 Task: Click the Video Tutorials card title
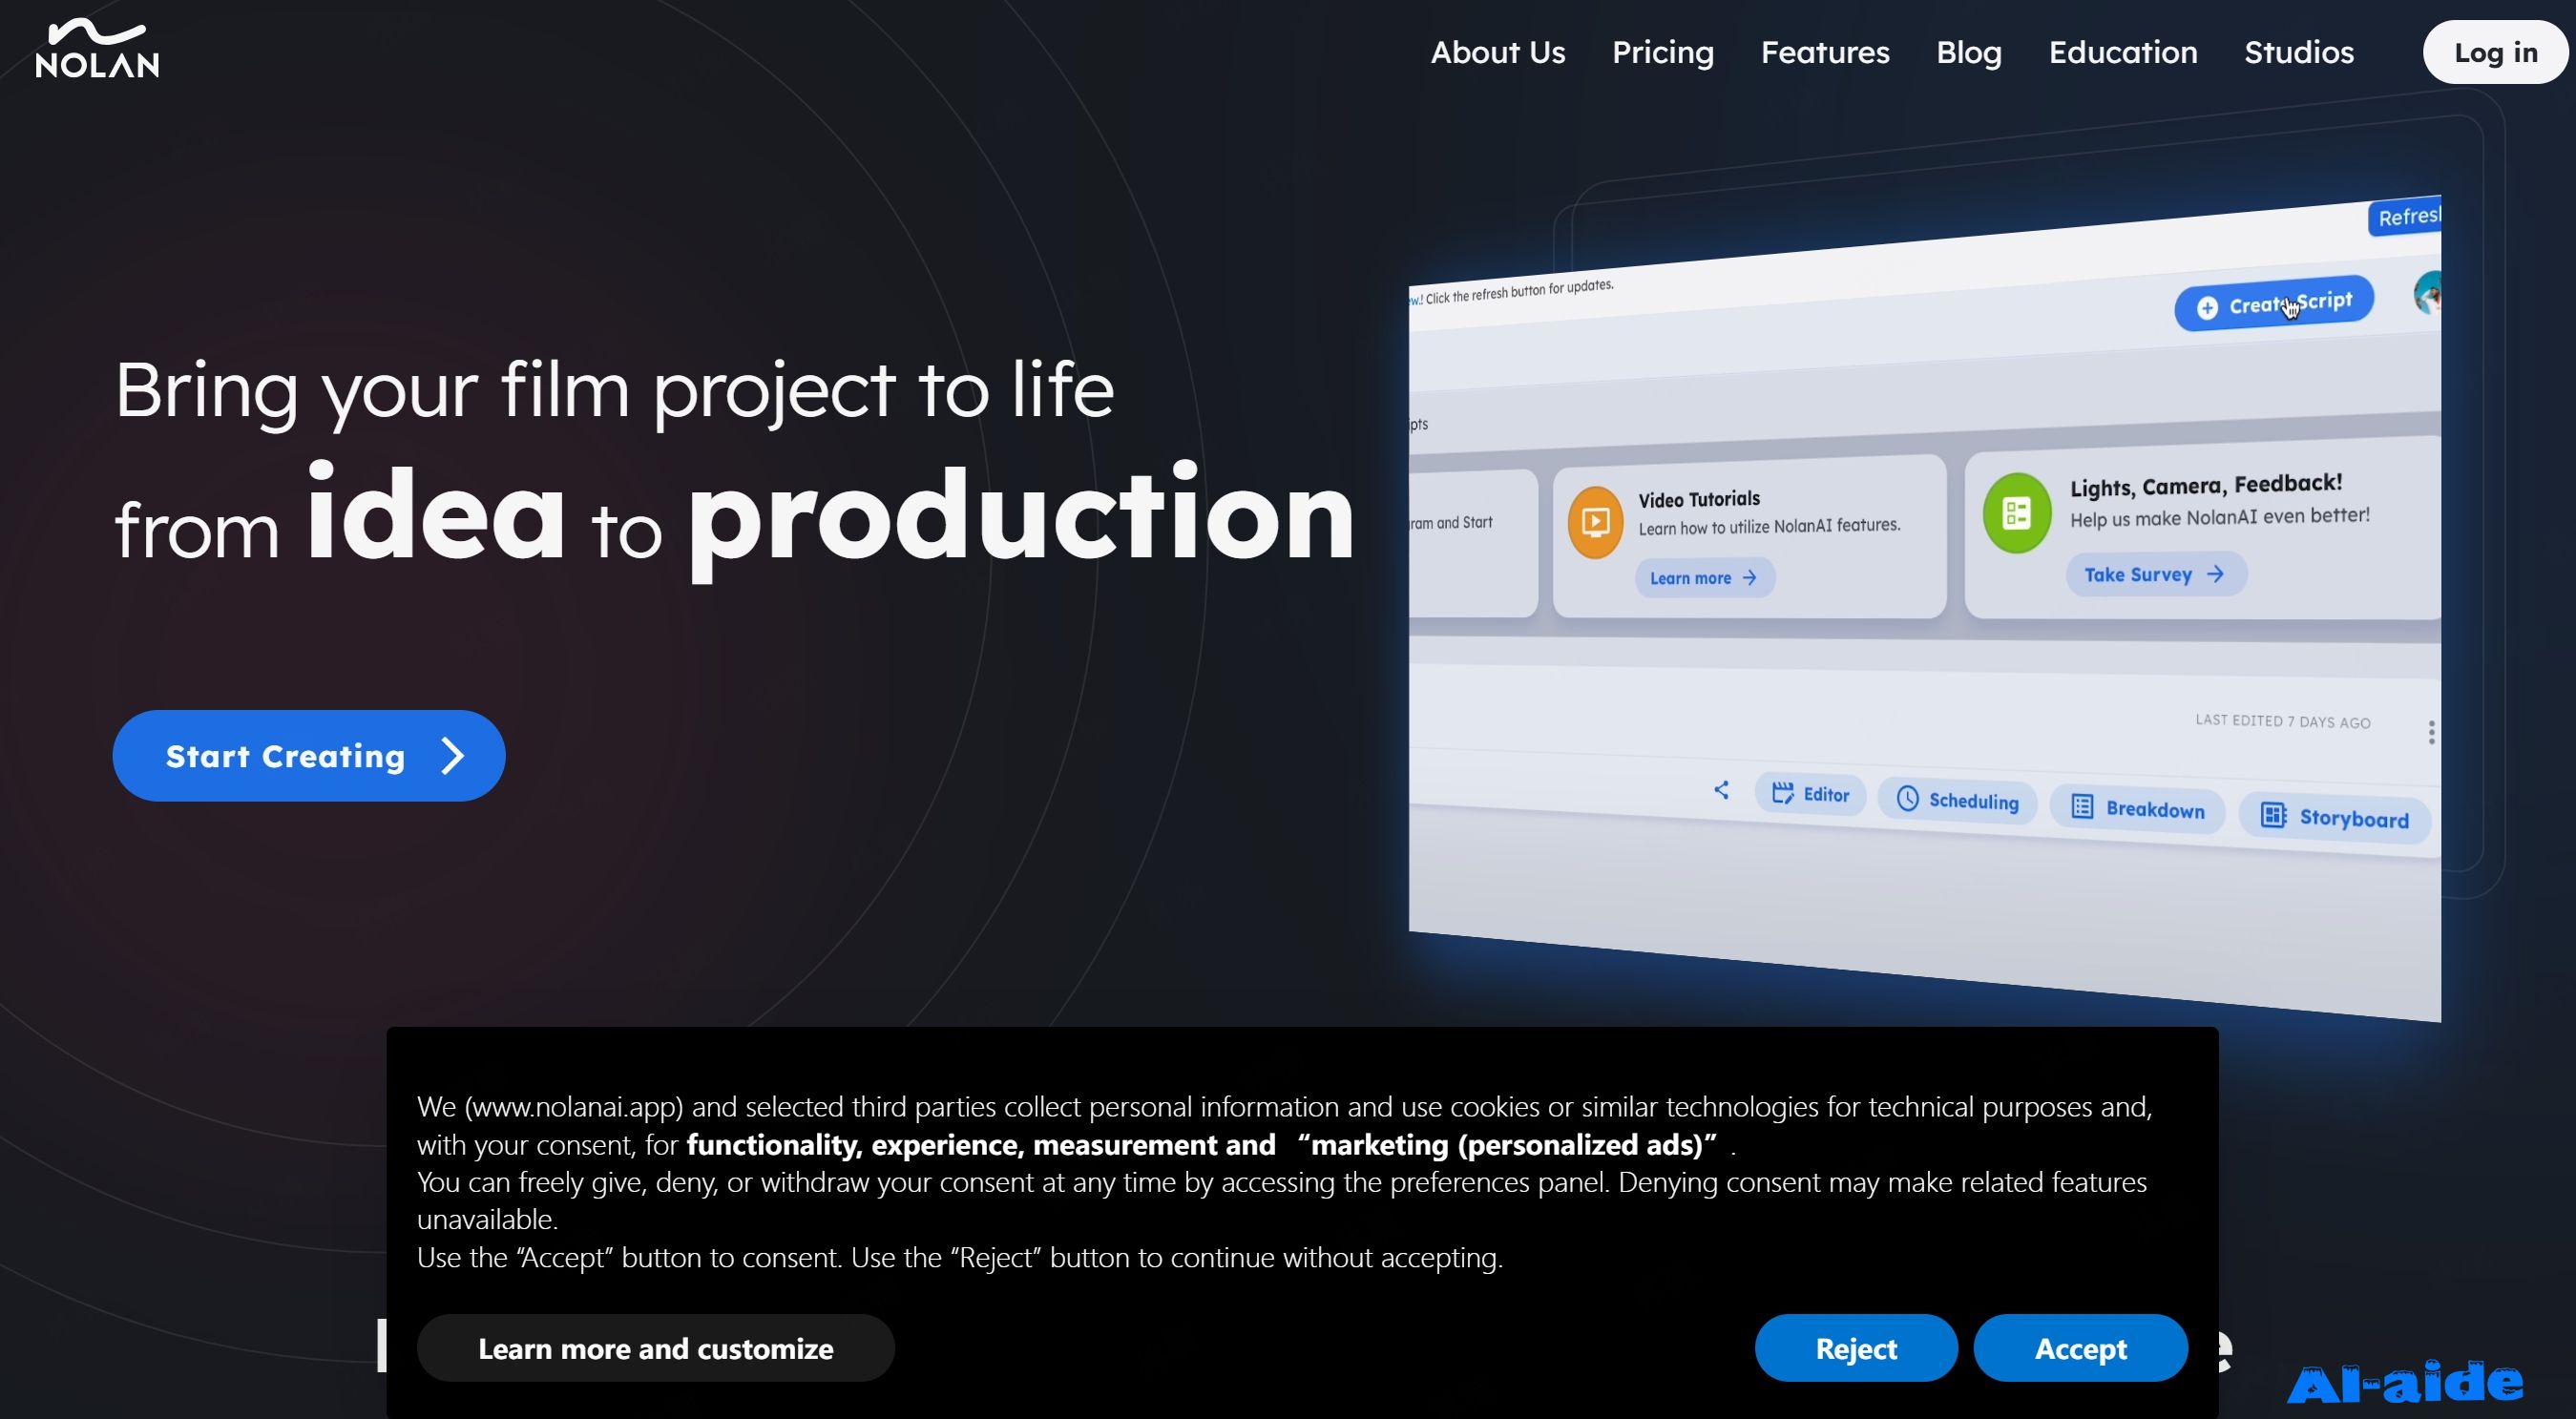1698,498
